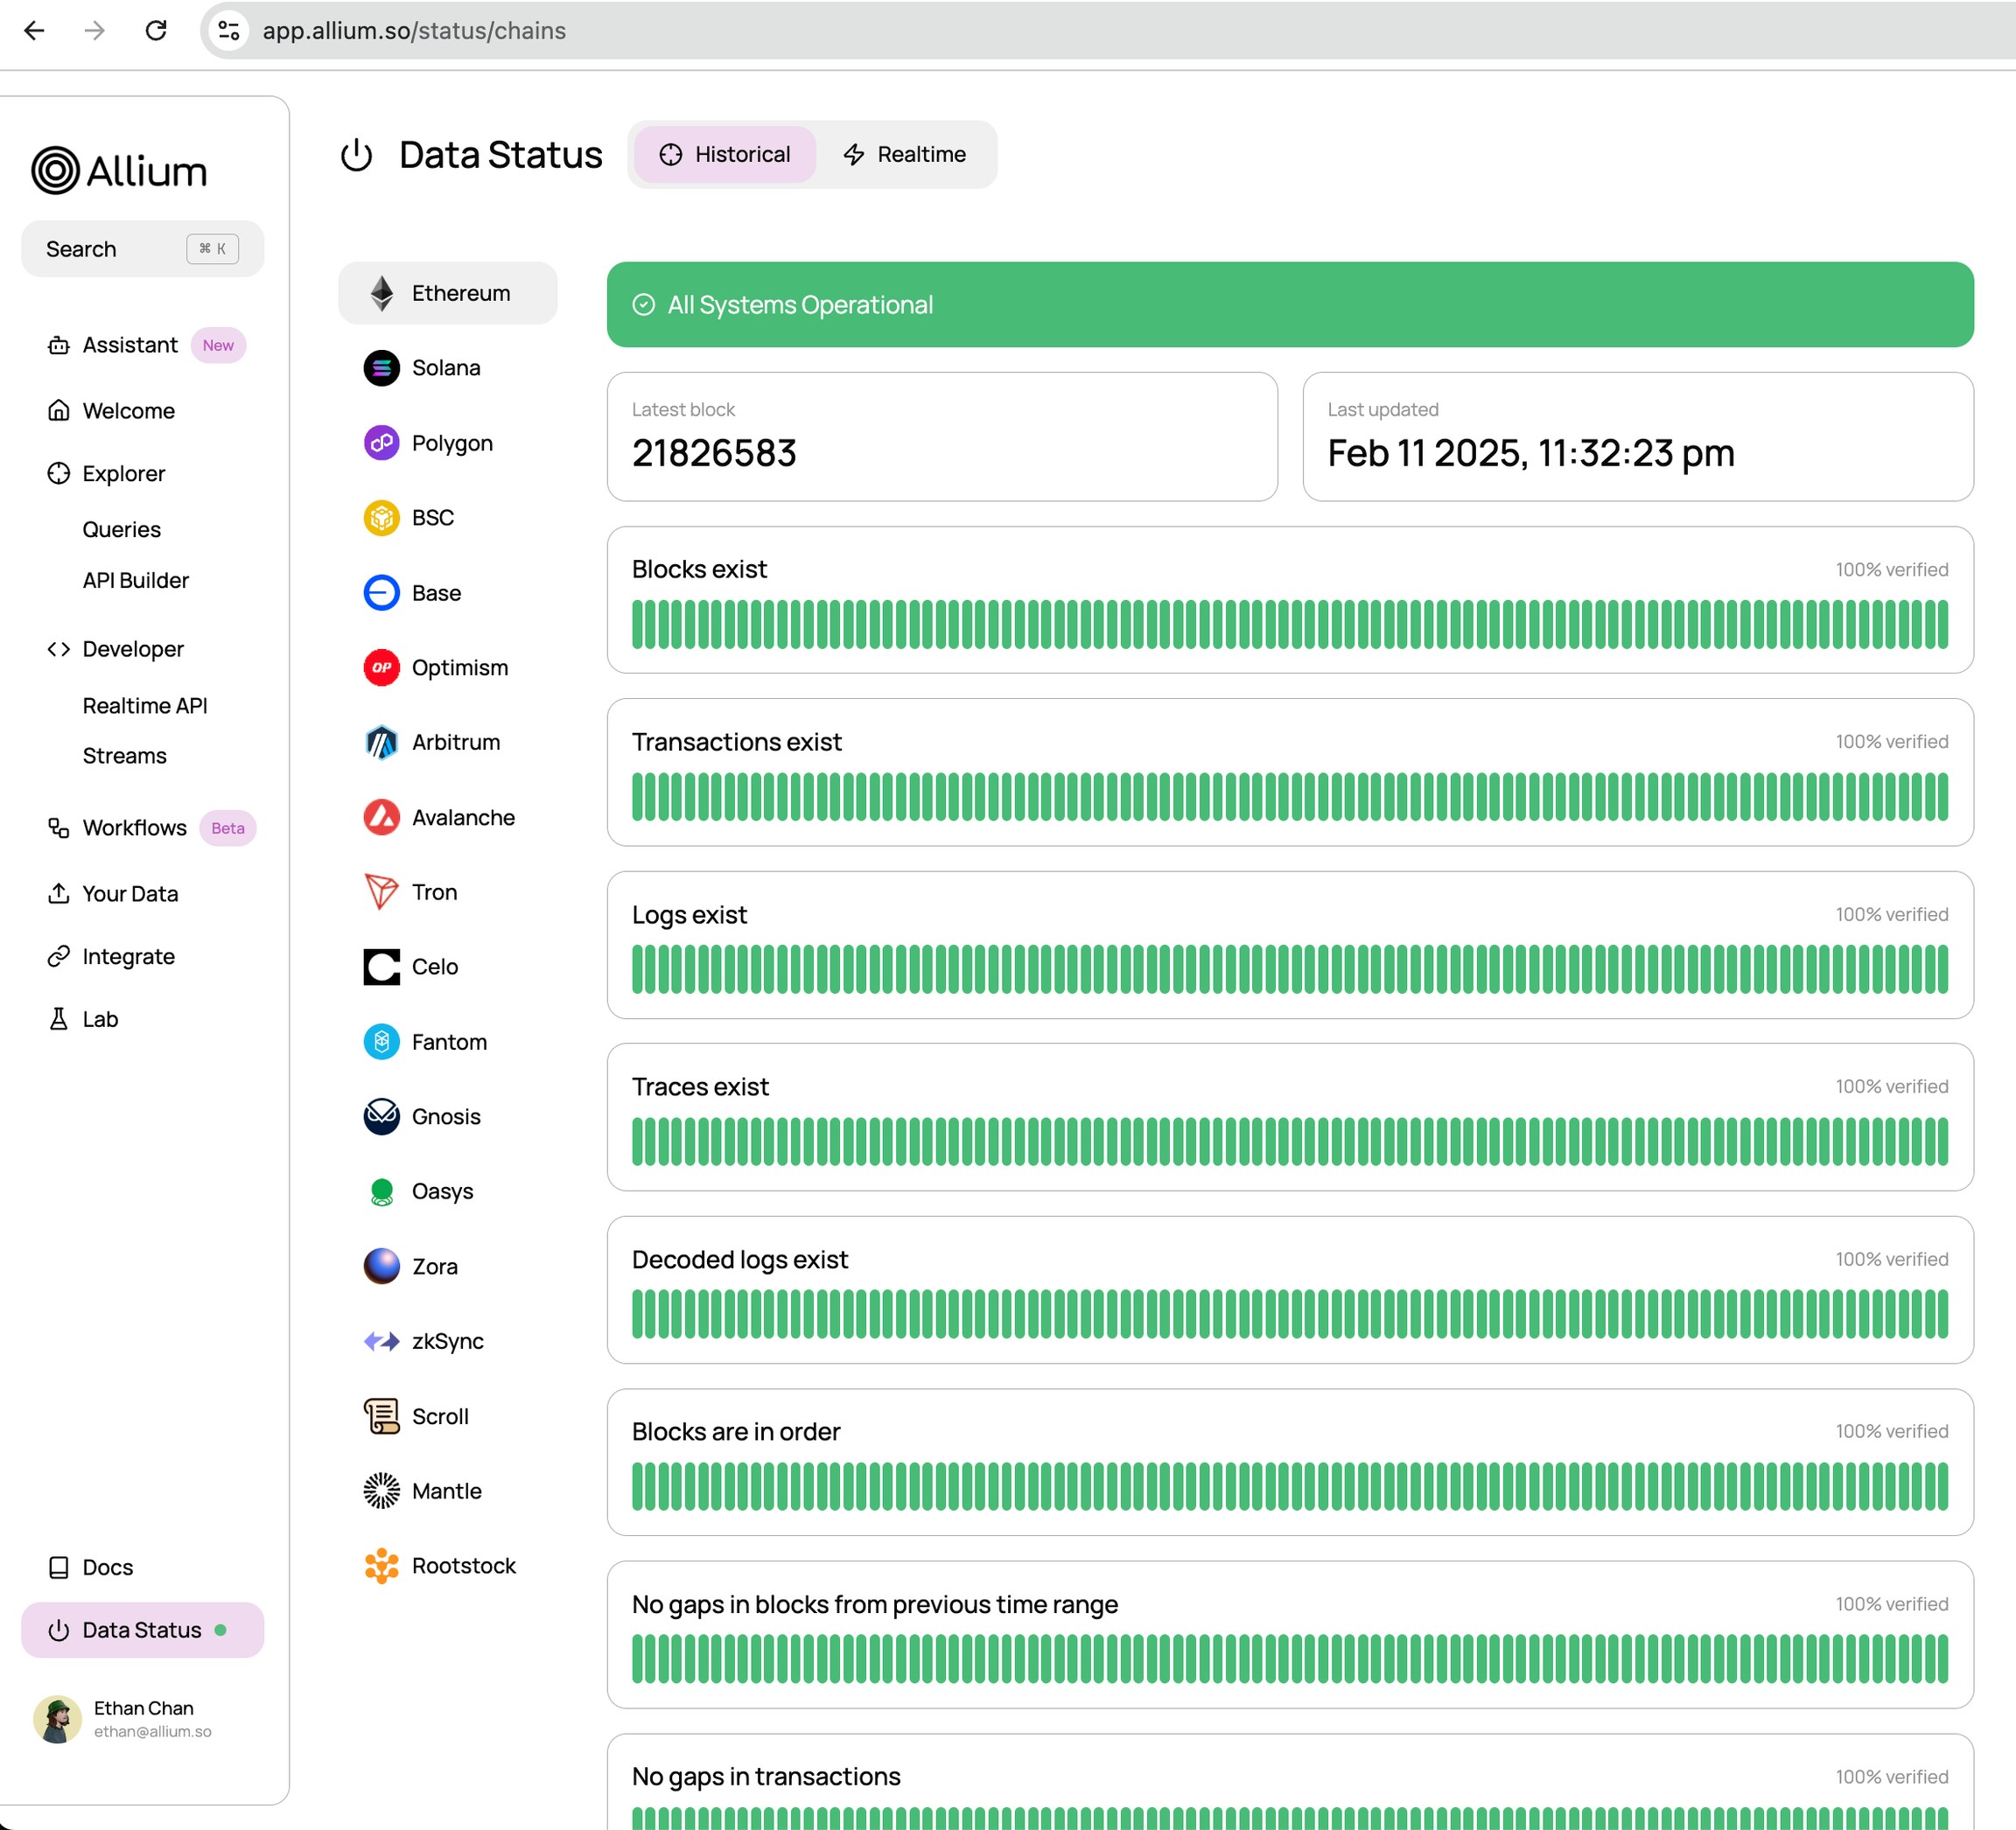Screen dimensions: 2016x1830
Task: Select Scroll chain
Action: [x=447, y=1417]
